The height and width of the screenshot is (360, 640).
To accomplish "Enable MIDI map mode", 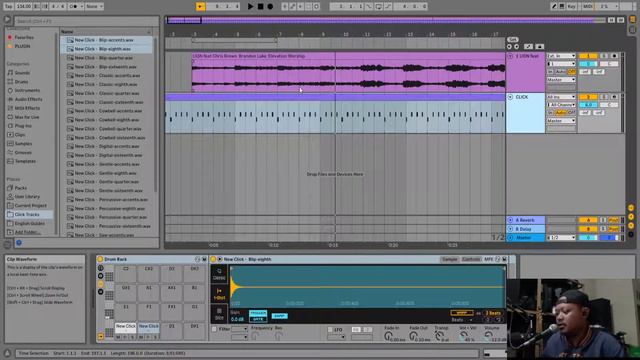I will pos(588,7).
